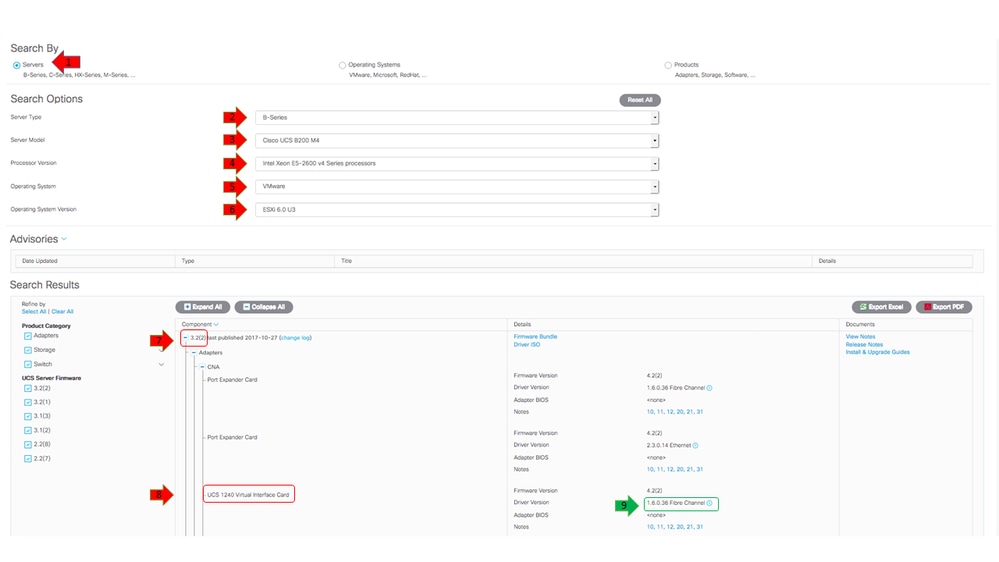999x562 pixels.
Task: Select UCS 1240 Virtual Interface Card row
Action: (248, 494)
